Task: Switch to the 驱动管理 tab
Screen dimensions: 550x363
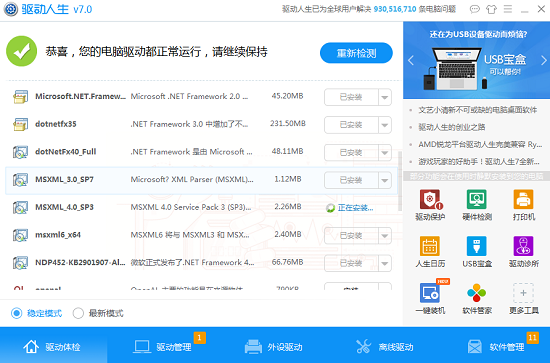Action: click(x=162, y=347)
